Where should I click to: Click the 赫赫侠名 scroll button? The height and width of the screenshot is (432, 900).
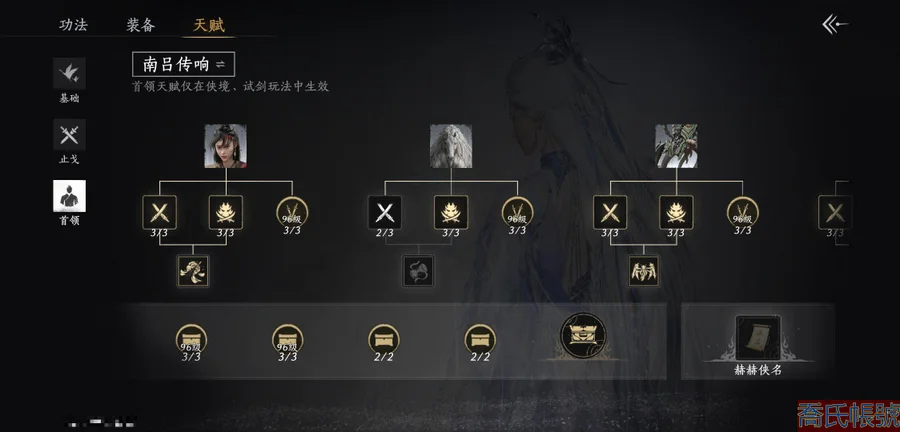758,345
